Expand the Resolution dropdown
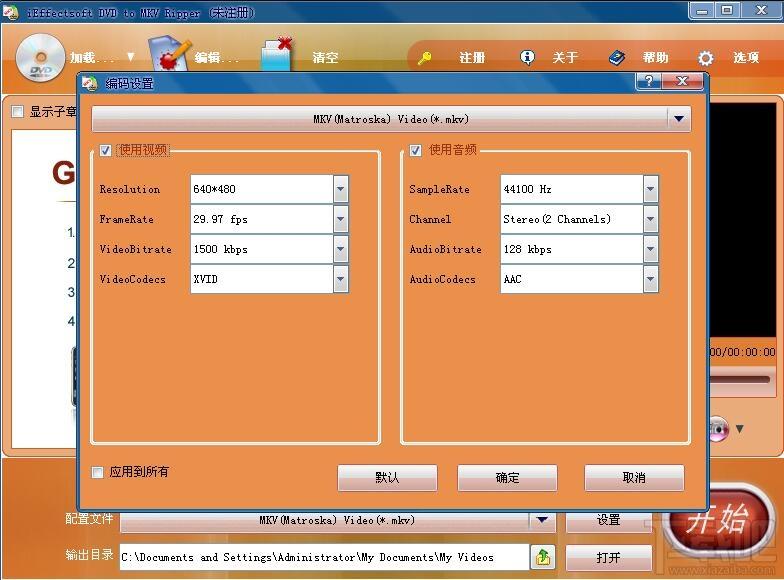This screenshot has height=580, width=784. click(x=341, y=189)
